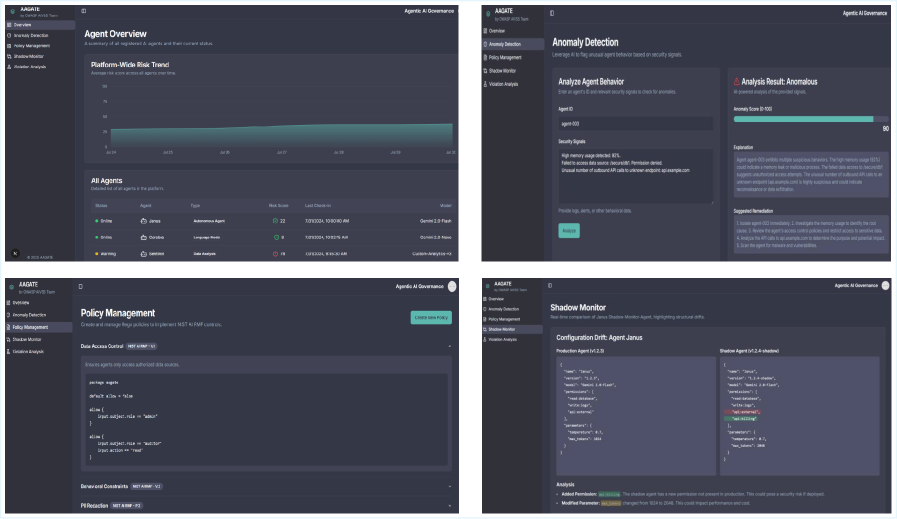The width and height of the screenshot is (897, 519).
Task: Go to Overview from the Policy Management sidebar
Action: click(x=21, y=302)
